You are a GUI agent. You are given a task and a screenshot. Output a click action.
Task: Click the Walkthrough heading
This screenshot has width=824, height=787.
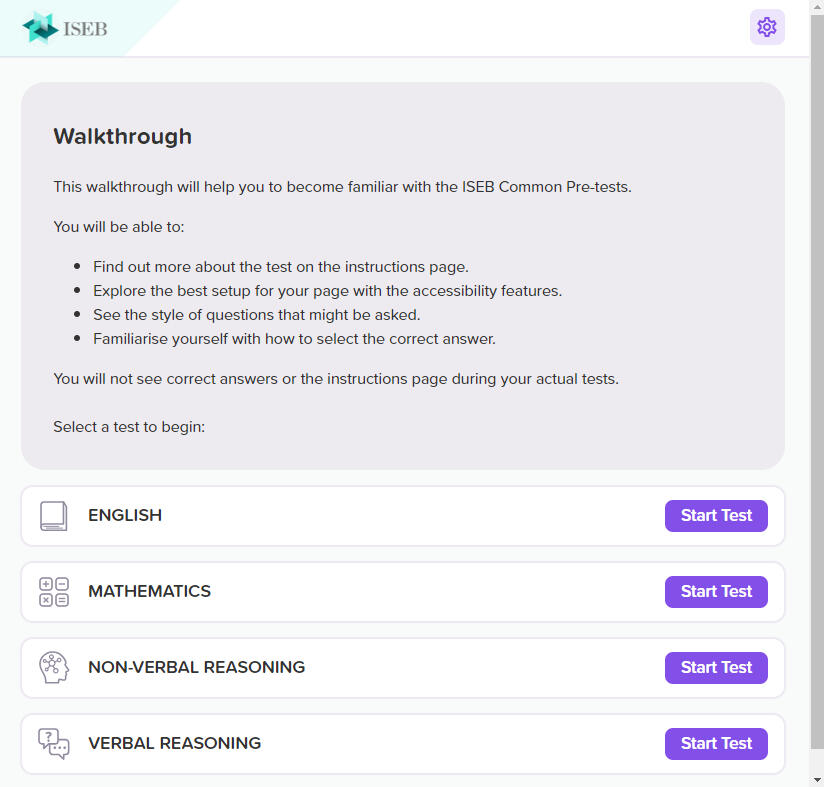pos(122,137)
